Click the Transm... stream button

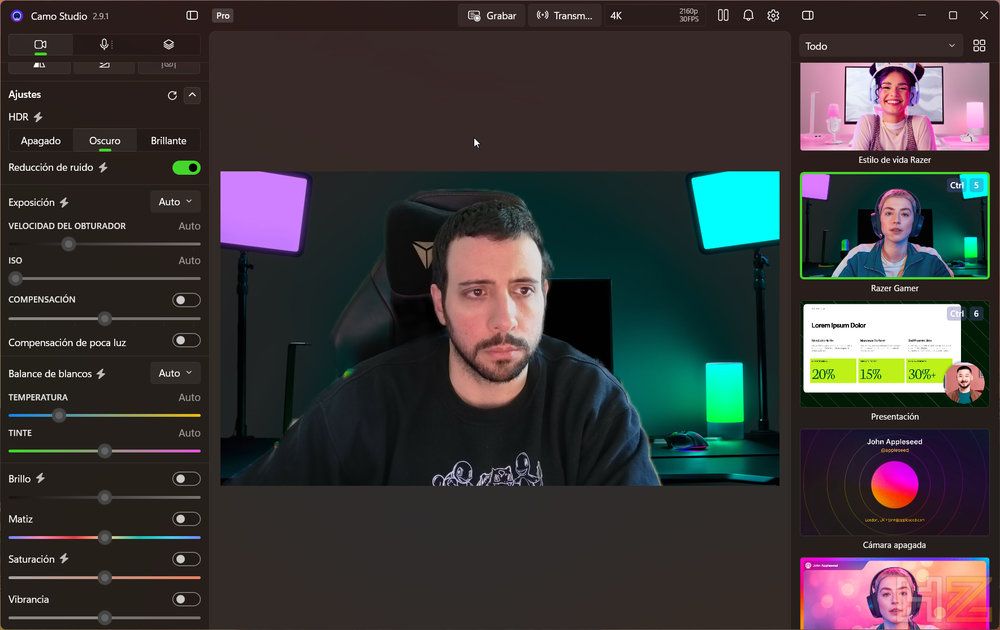tap(564, 16)
